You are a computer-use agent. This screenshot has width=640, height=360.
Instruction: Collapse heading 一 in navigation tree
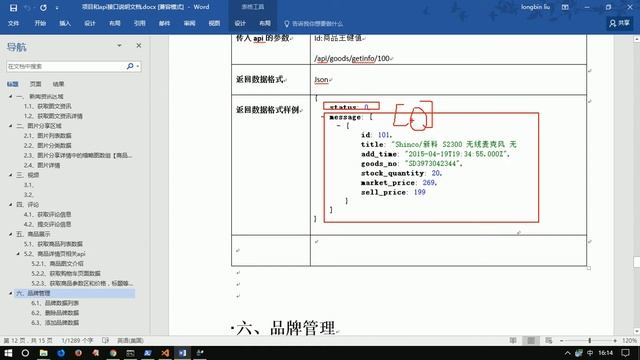11,96
